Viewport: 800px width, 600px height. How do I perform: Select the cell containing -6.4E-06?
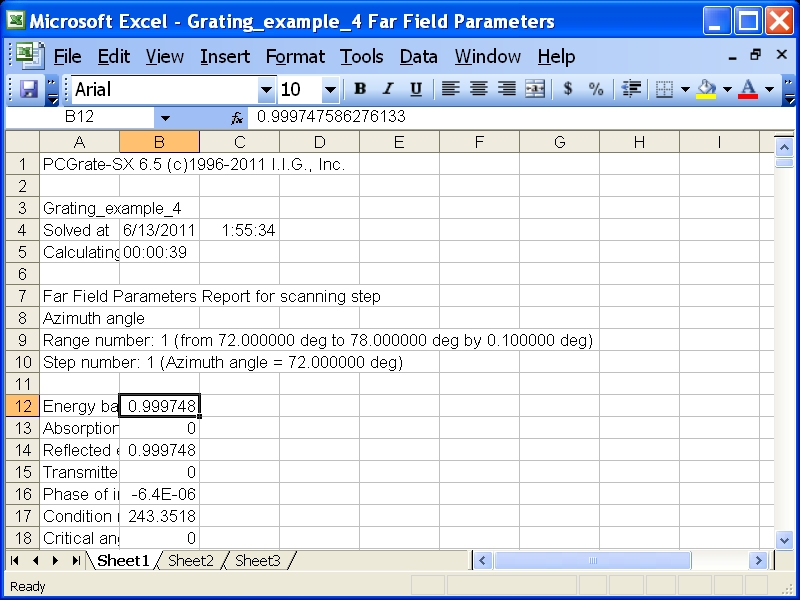pyautogui.click(x=160, y=494)
